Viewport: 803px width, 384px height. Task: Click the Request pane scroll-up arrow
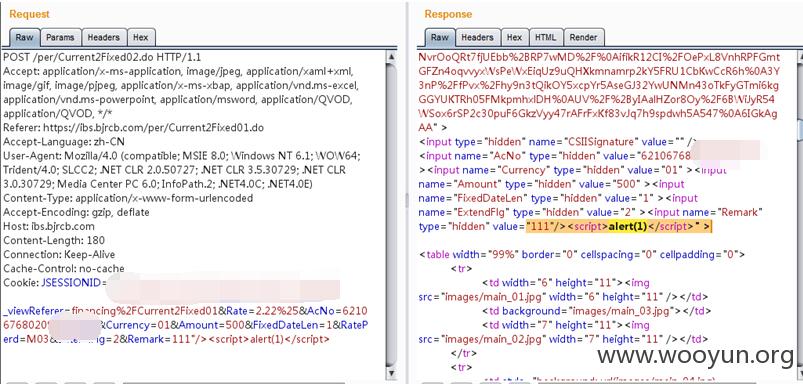point(391,56)
